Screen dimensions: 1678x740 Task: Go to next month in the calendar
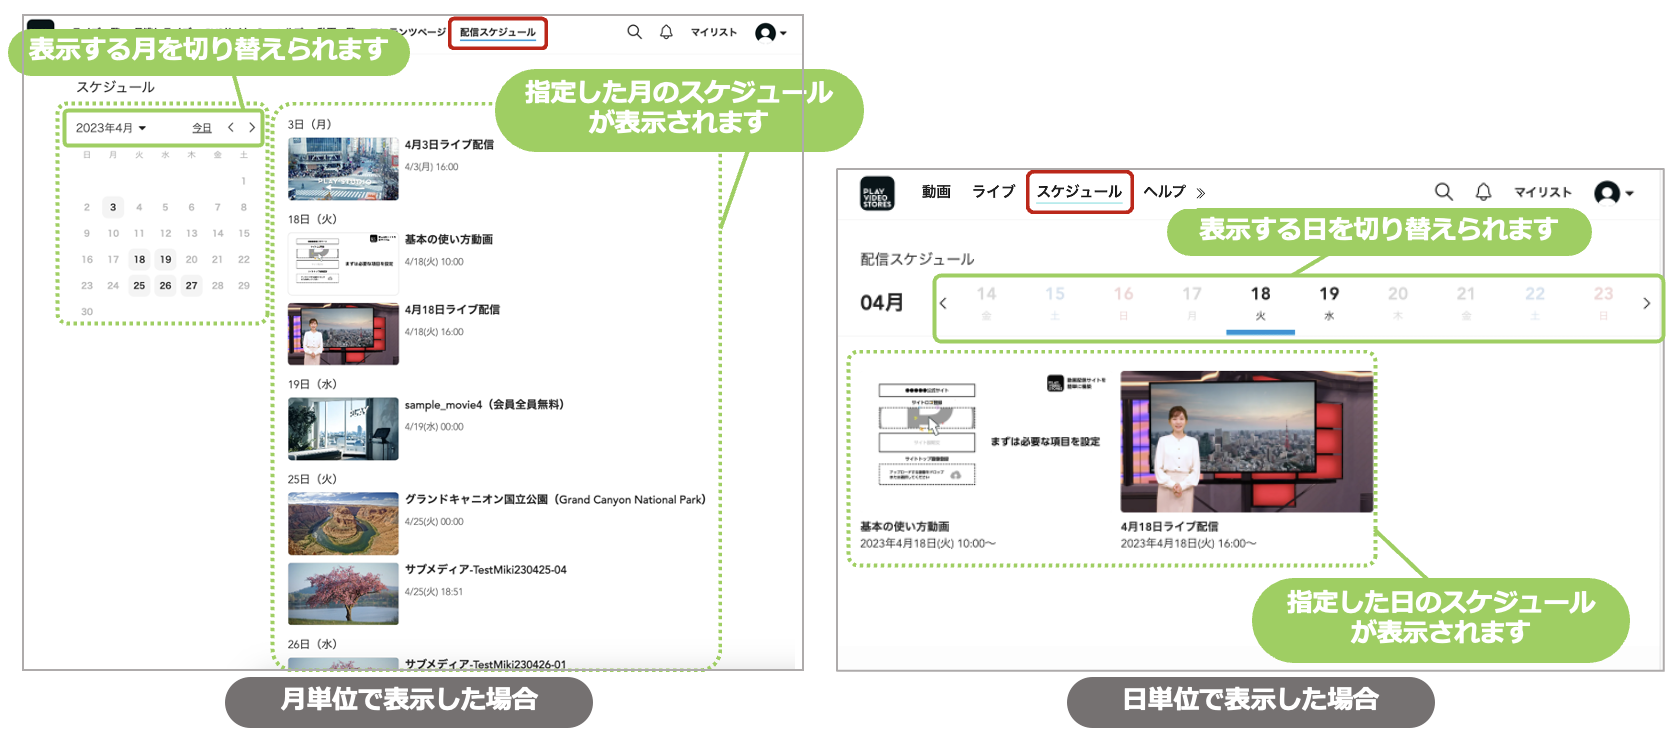pyautogui.click(x=252, y=128)
